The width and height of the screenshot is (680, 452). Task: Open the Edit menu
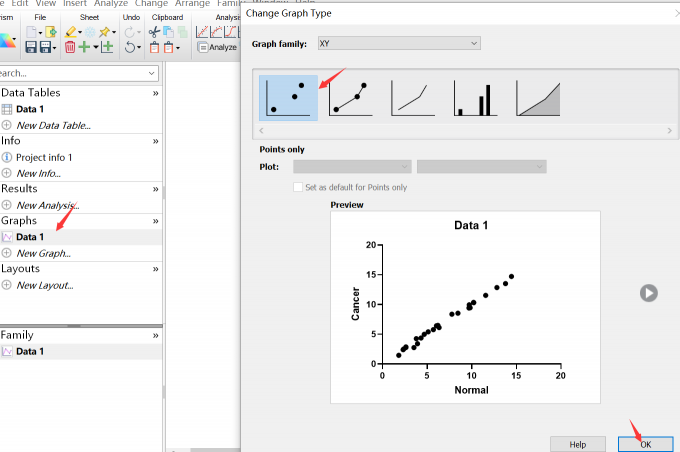tap(20, 3)
